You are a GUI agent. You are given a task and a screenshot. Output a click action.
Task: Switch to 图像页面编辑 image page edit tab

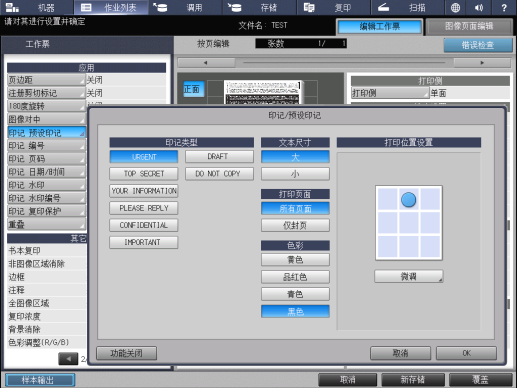click(469, 27)
